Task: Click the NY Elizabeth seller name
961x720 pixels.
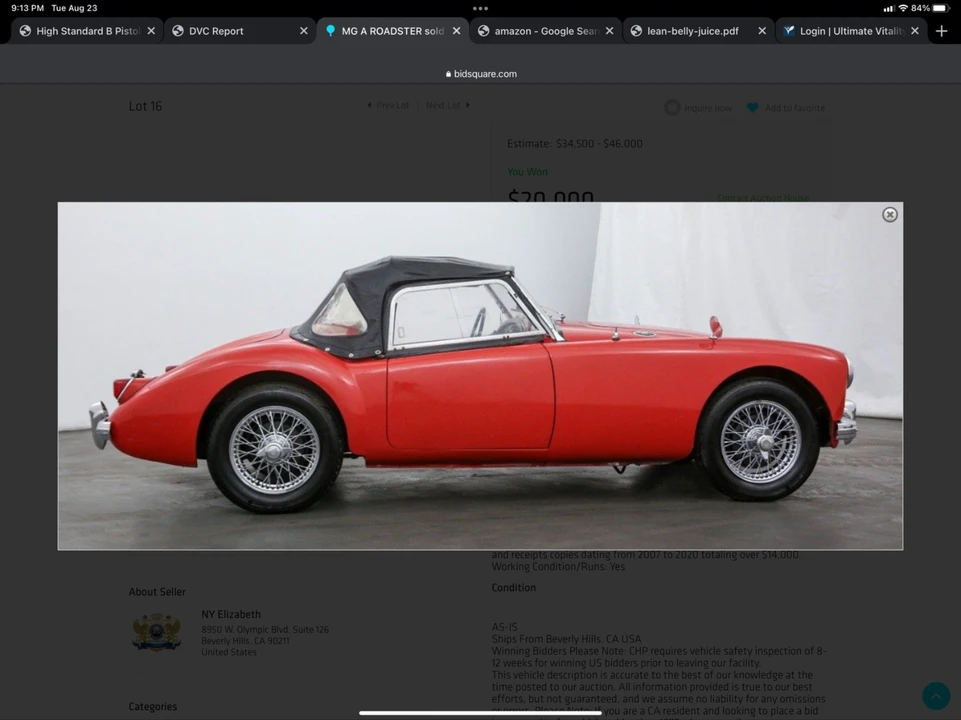Action: point(231,614)
